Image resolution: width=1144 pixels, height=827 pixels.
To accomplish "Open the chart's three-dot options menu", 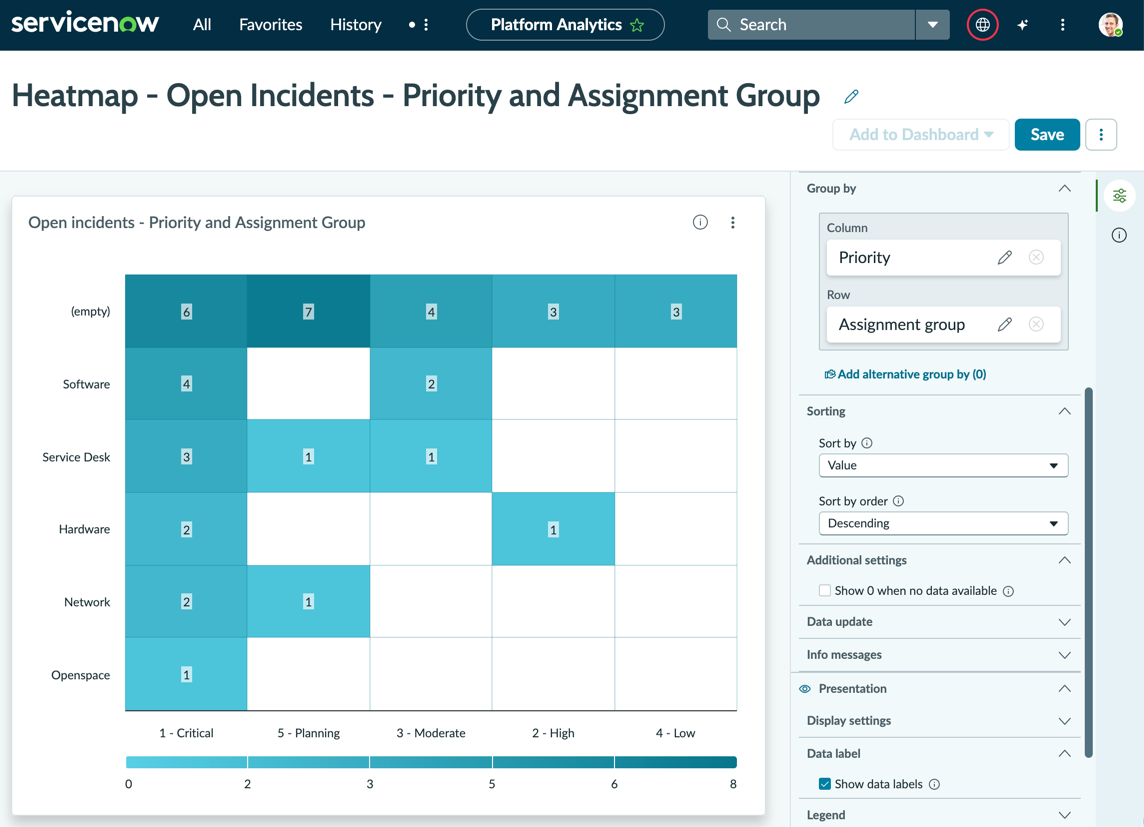I will [733, 222].
